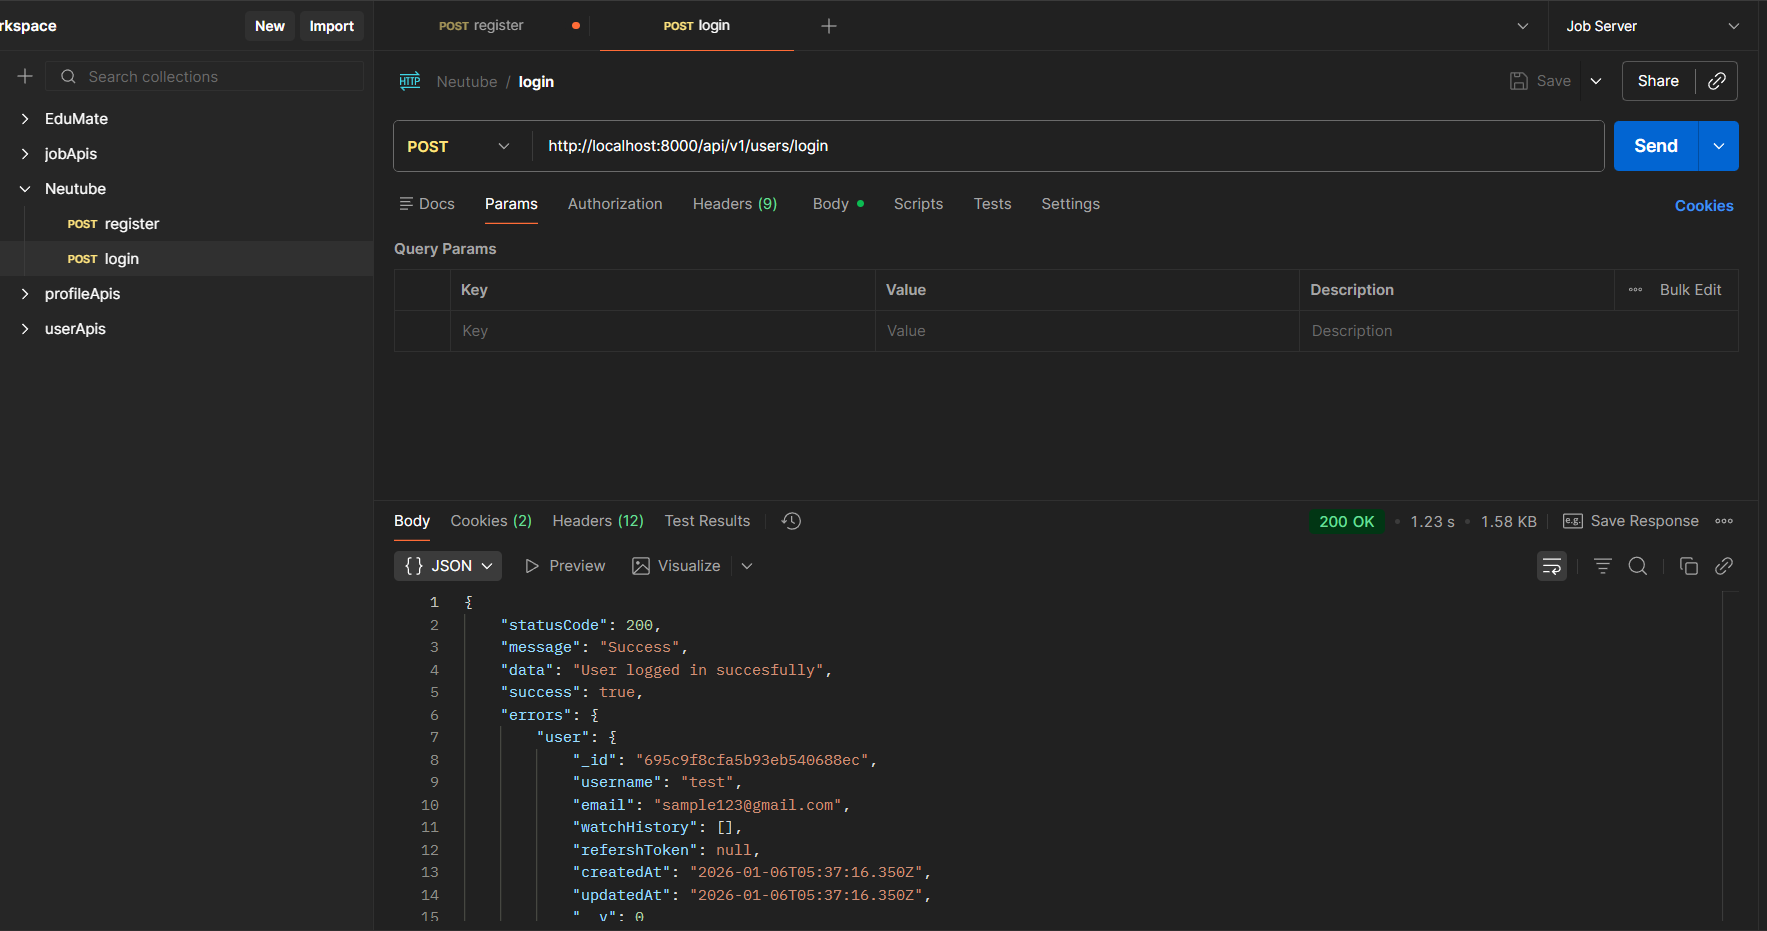The height and width of the screenshot is (931, 1767).
Task: Expand the jobApis collection
Action: click(x=25, y=154)
